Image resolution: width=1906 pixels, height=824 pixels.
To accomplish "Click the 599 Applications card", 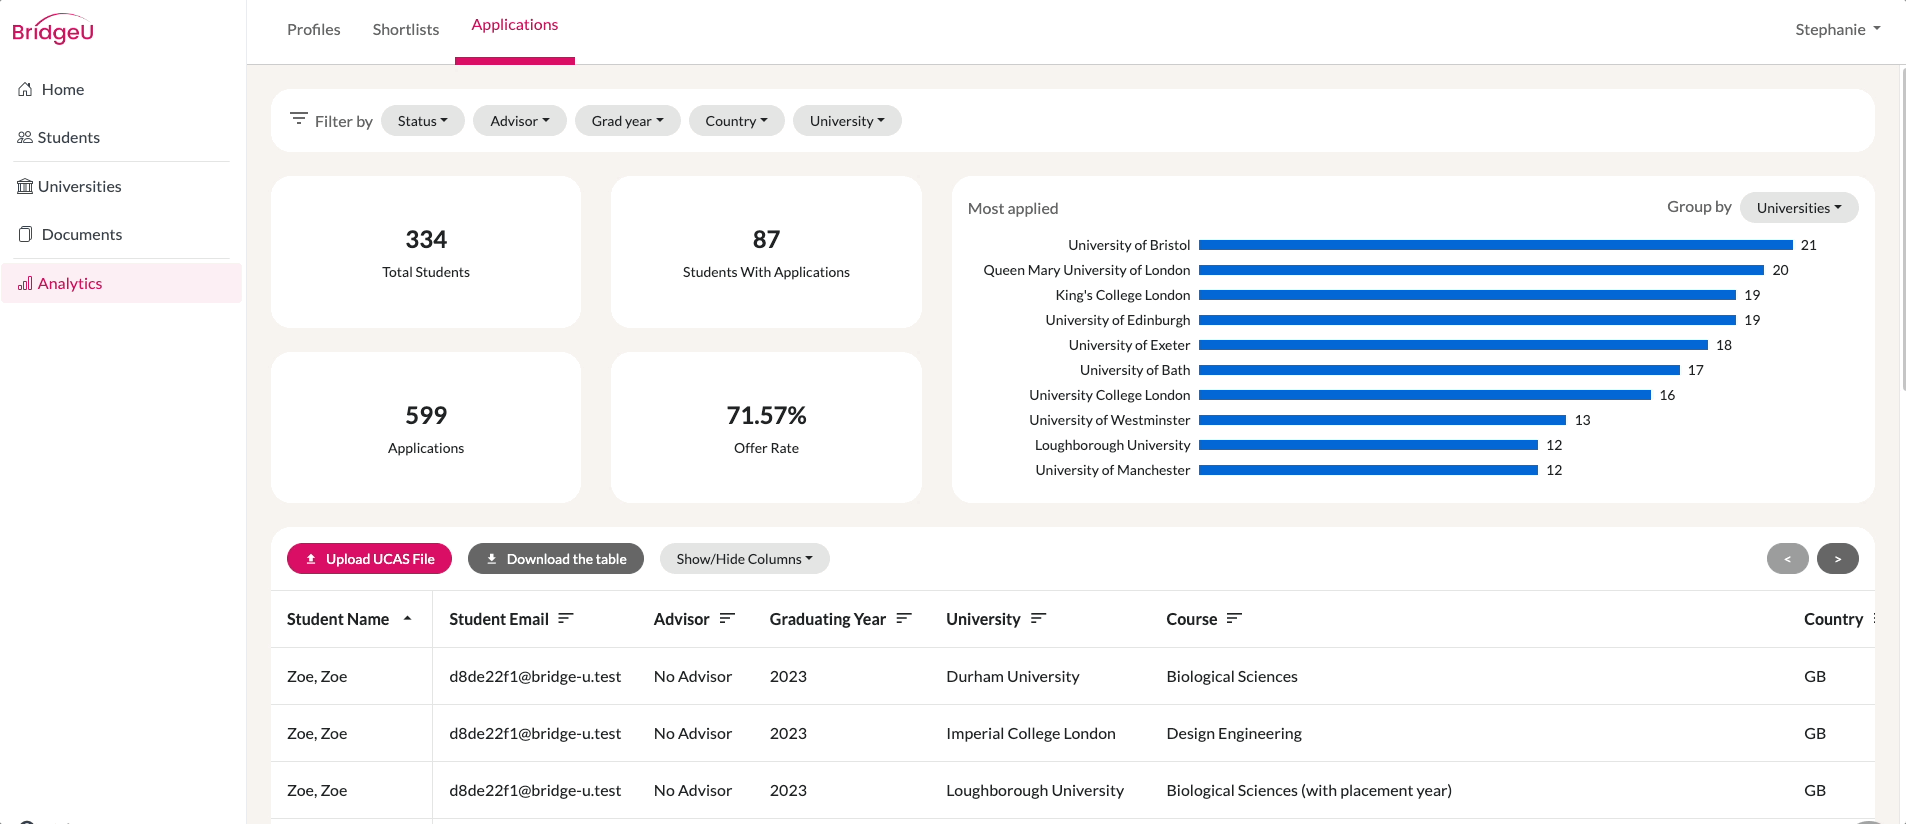I will [426, 427].
